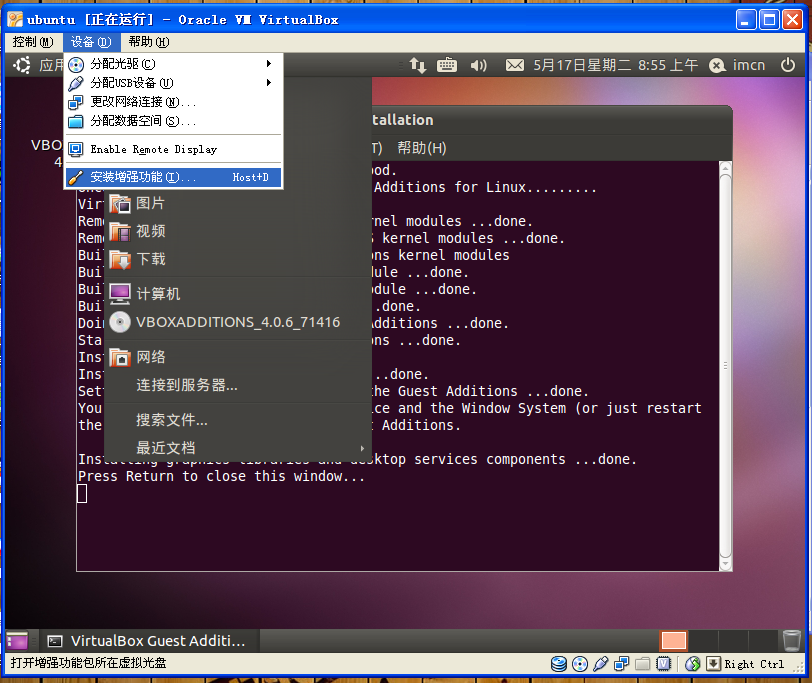Open 网络 in places menu
The width and height of the screenshot is (812, 683).
[x=237, y=357]
